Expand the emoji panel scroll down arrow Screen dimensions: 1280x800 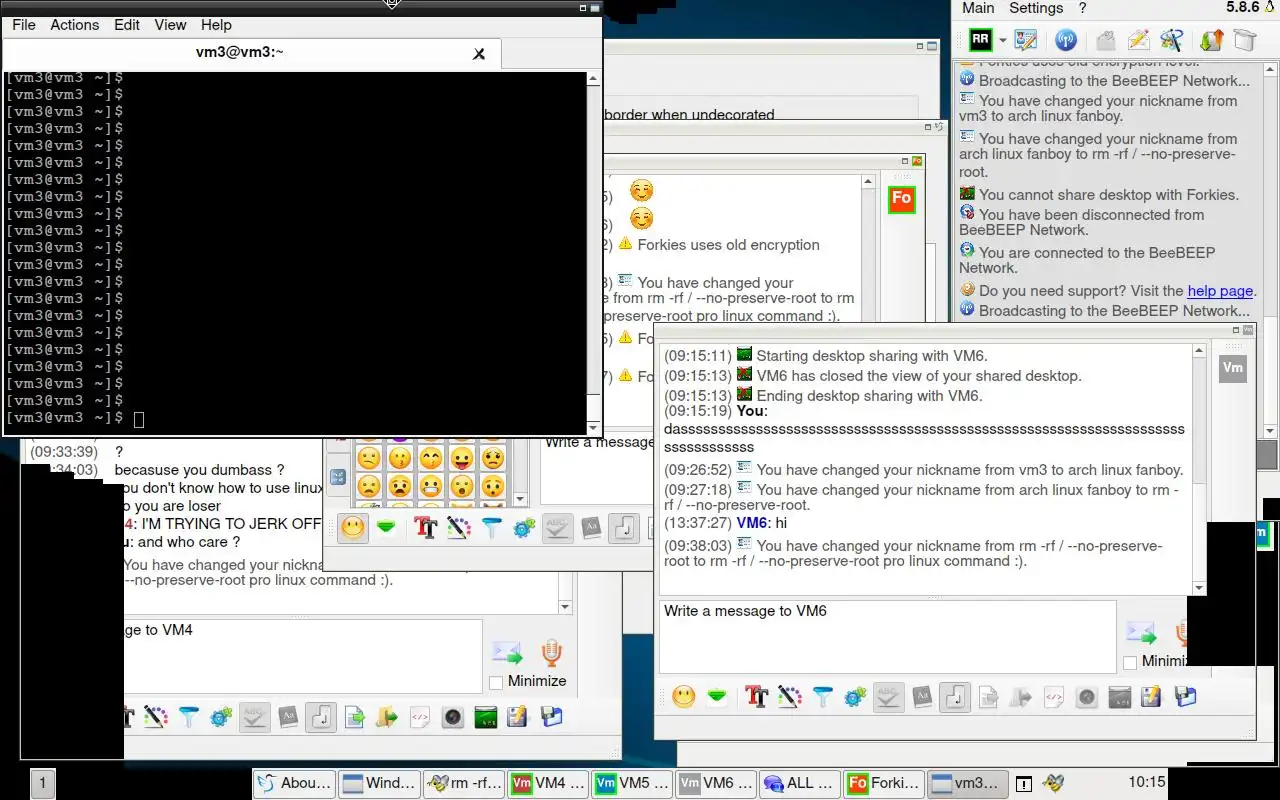pyautogui.click(x=520, y=499)
